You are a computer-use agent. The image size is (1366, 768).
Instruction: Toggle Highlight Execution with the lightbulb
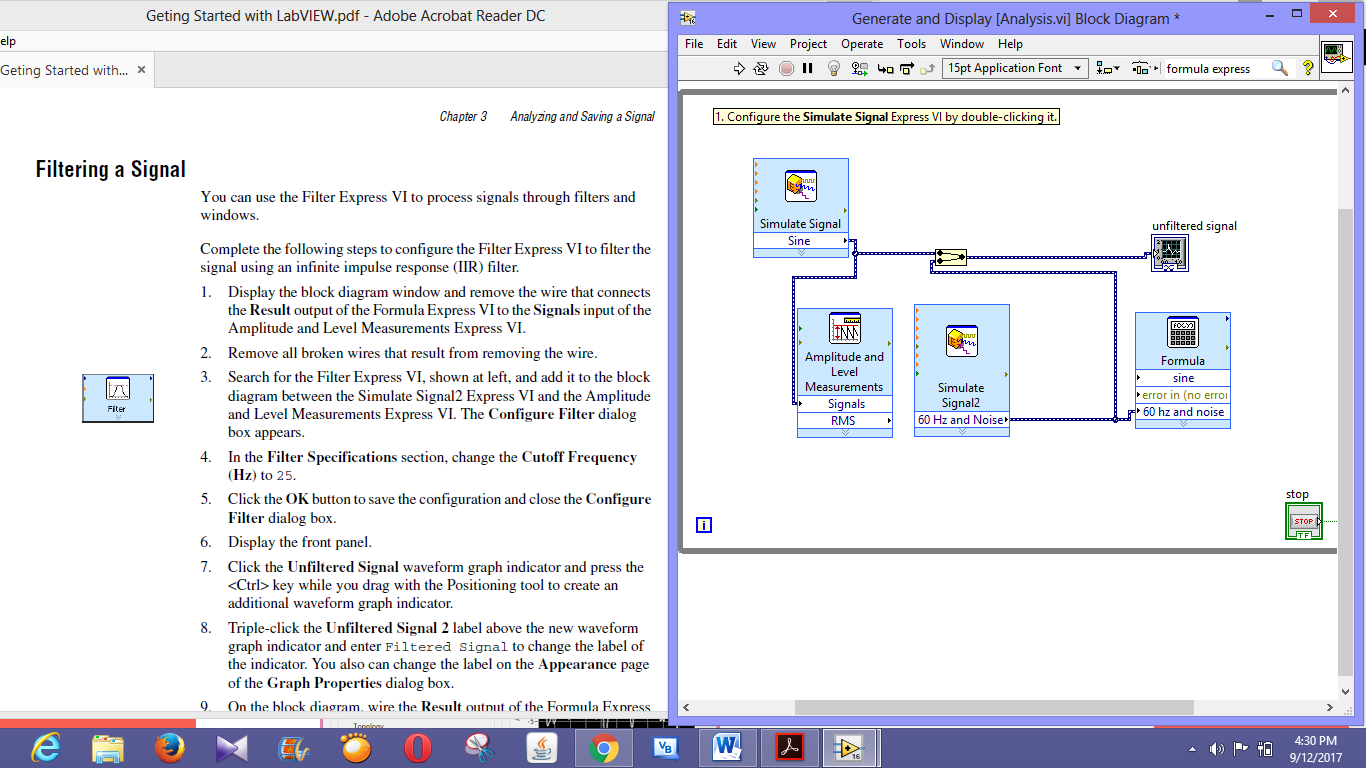(833, 68)
